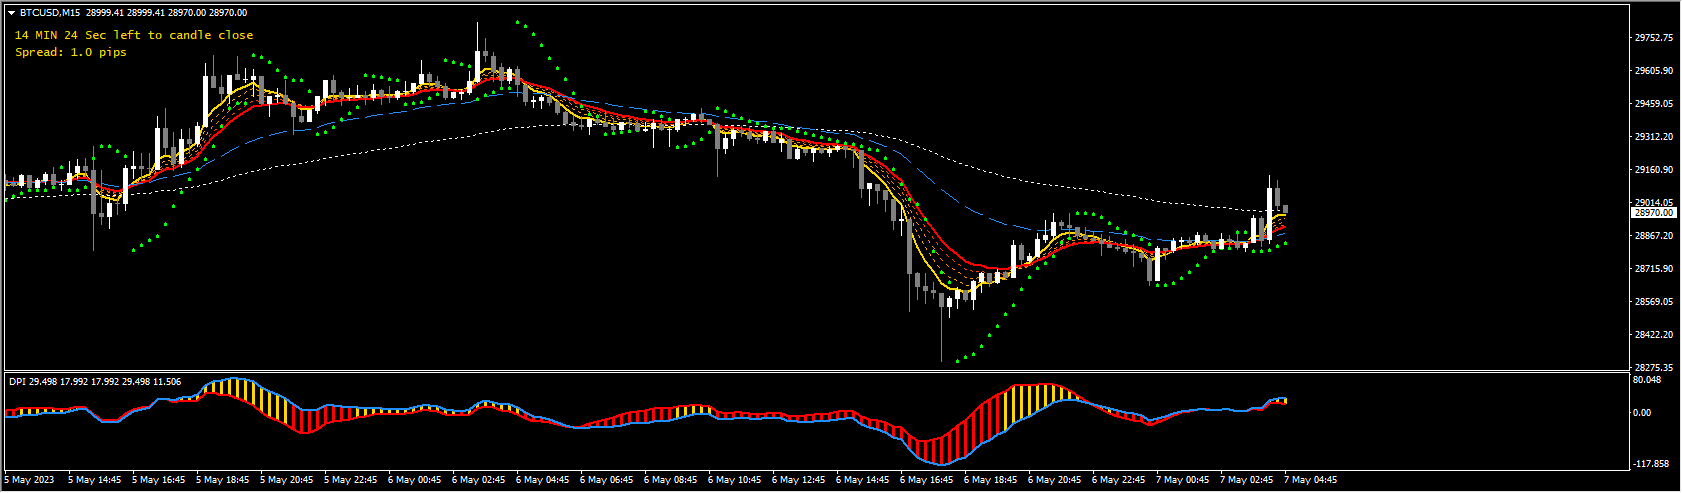
Task: Click the '6 May 16:45' time label
Action: pyautogui.click(x=927, y=480)
